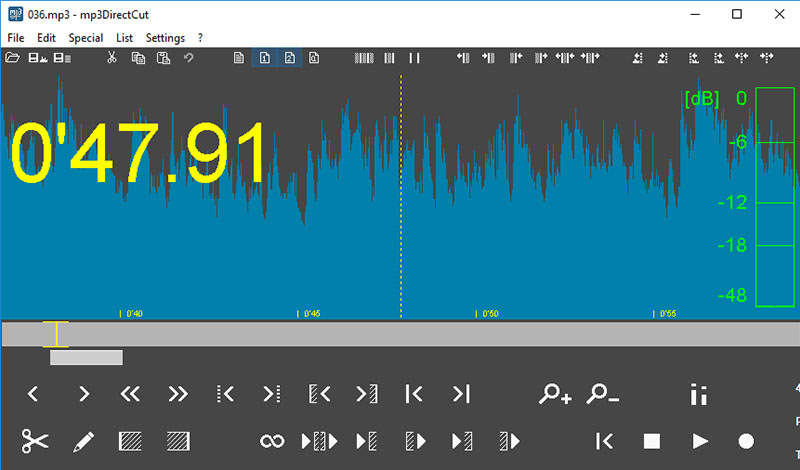Click the open file folder icon

pyautogui.click(x=12, y=58)
